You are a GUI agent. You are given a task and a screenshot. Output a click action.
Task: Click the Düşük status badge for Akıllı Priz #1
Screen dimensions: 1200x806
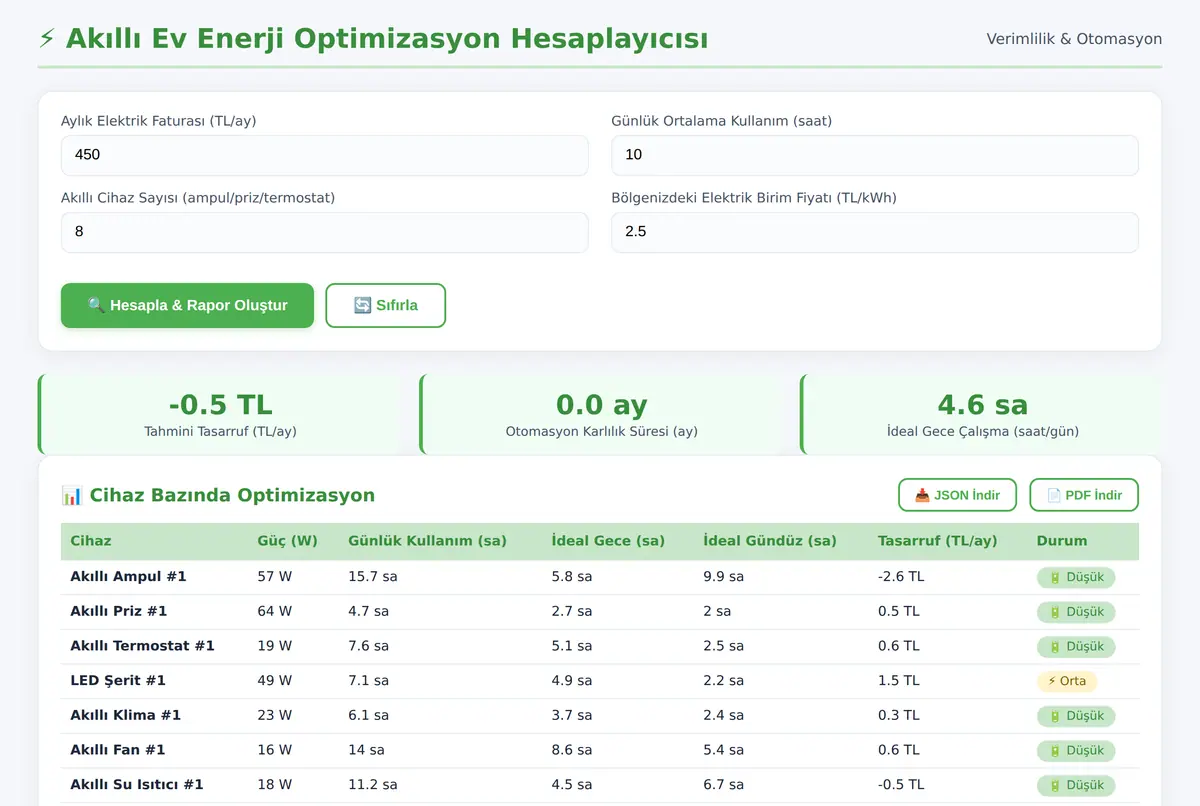(x=1076, y=612)
